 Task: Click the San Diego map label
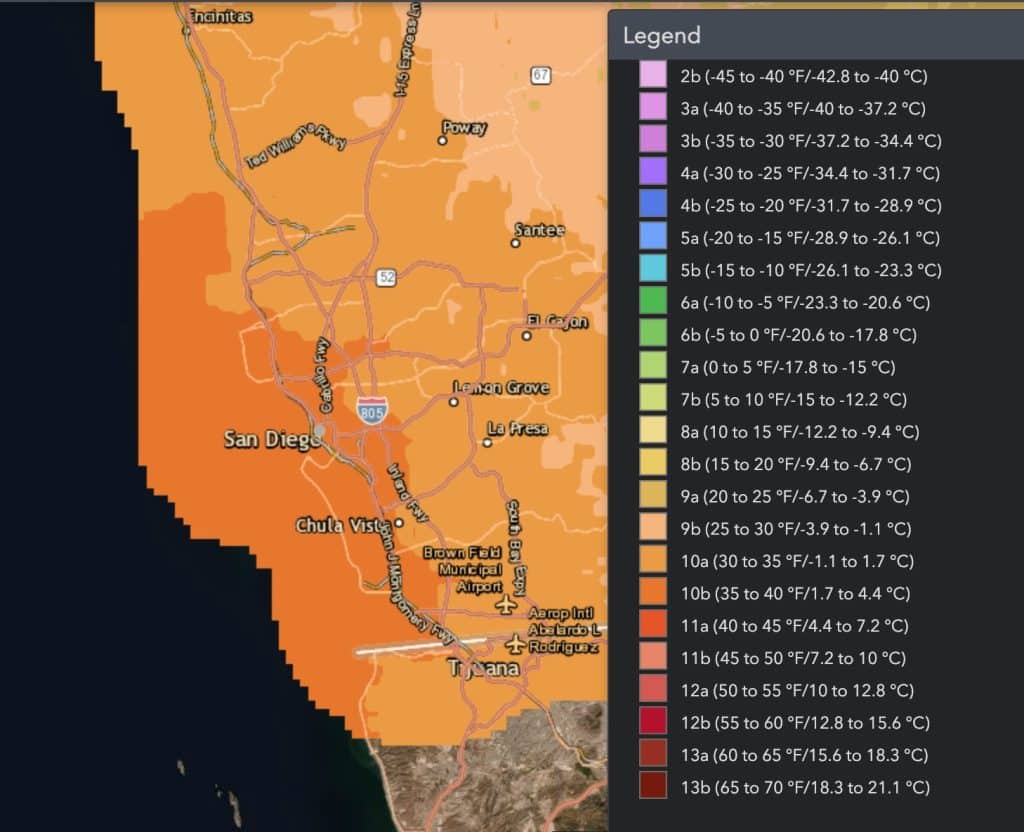273,440
